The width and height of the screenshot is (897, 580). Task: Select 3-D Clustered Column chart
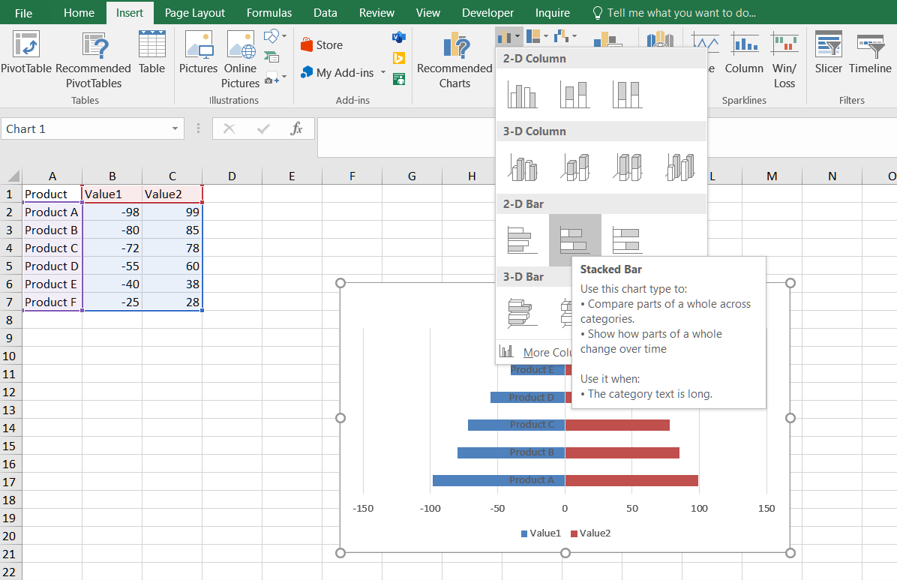tap(522, 167)
